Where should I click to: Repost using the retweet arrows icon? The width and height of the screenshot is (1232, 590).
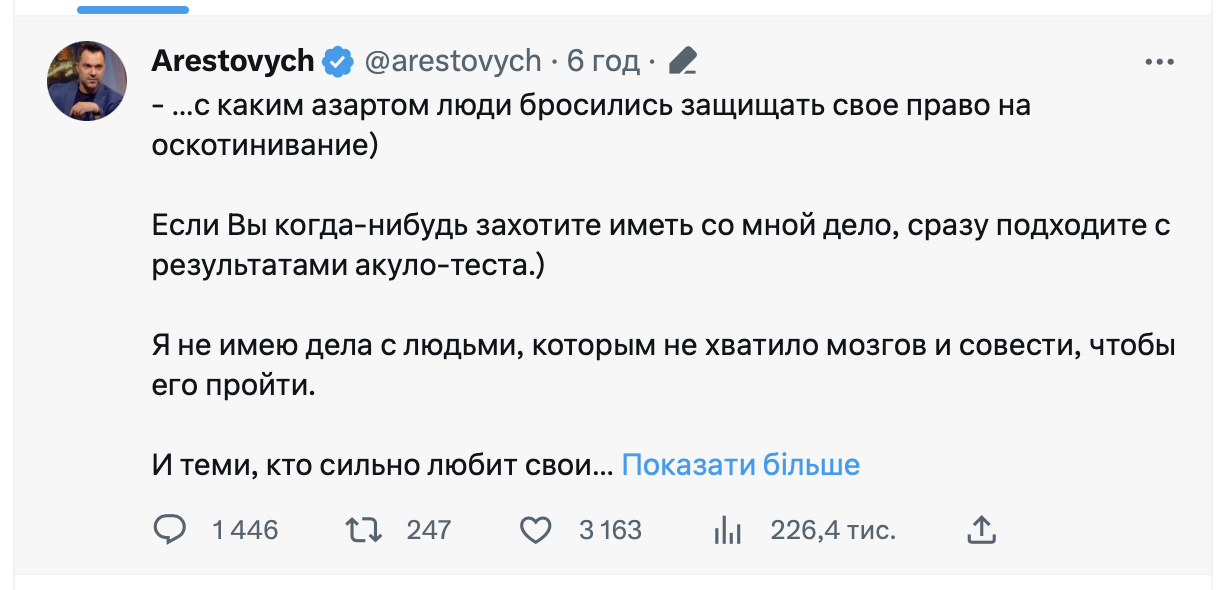(x=363, y=530)
